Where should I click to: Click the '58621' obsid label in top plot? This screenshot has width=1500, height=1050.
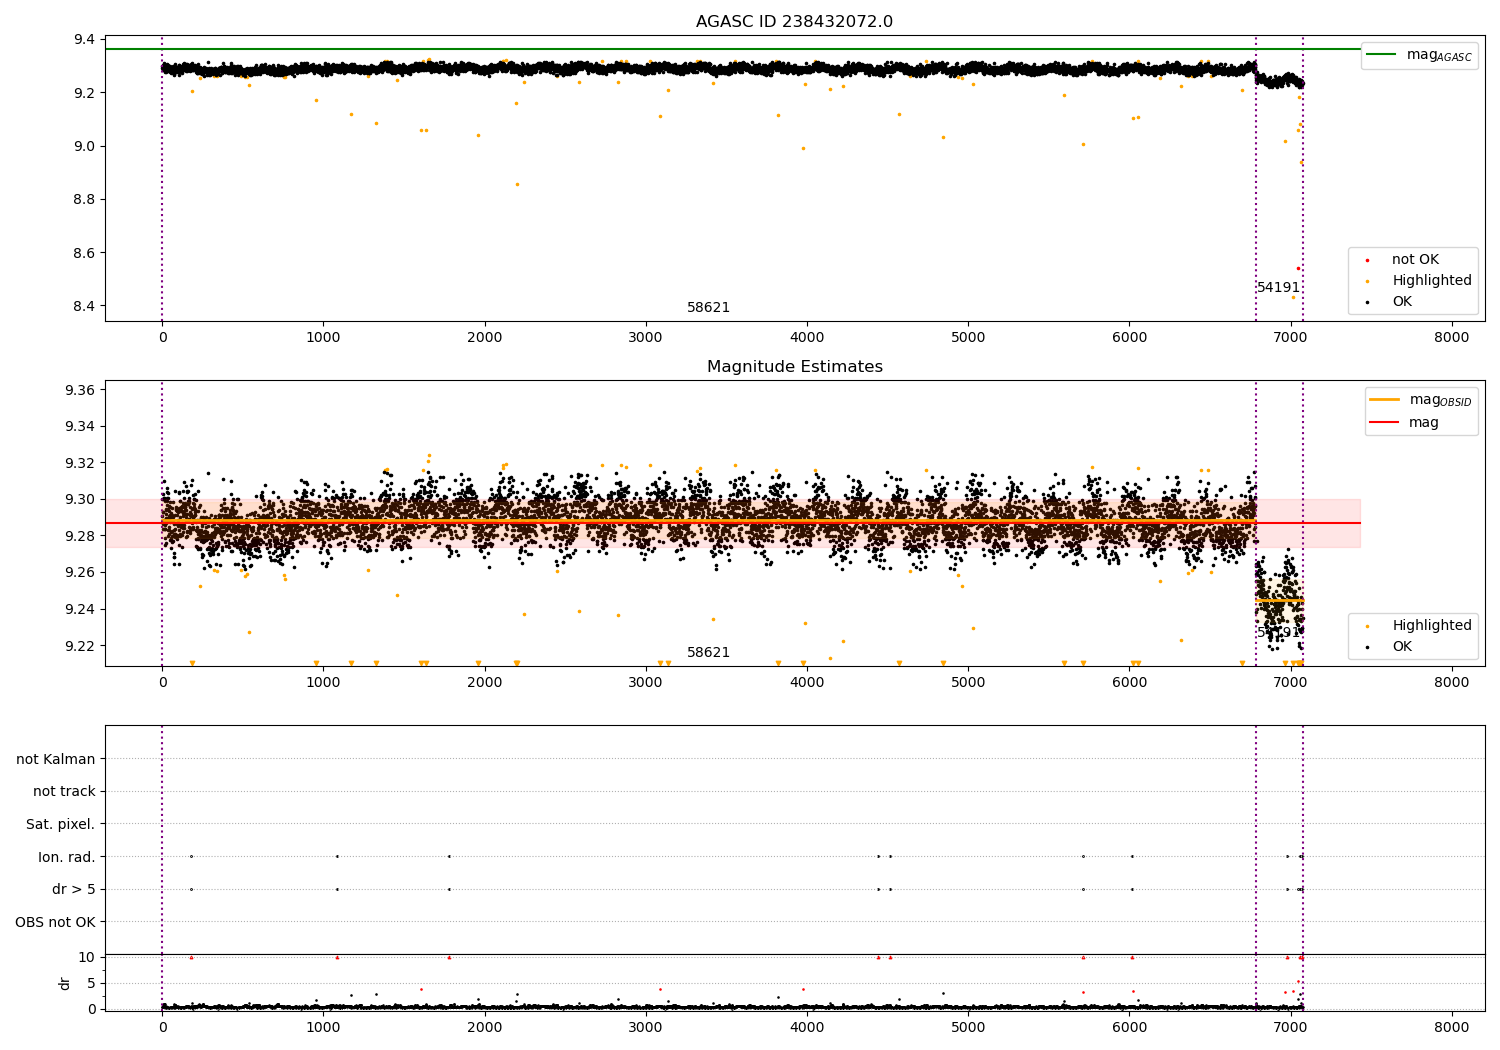coord(708,308)
